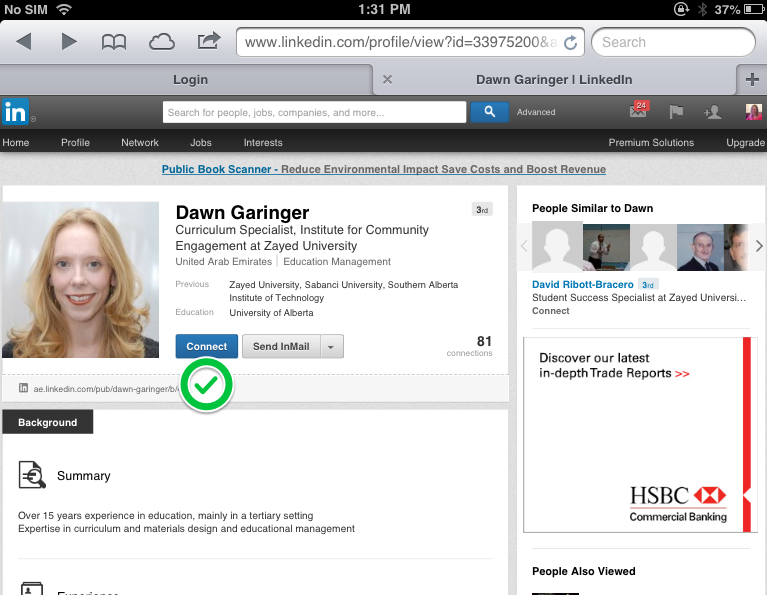Open account profile photo menu
The width and height of the screenshot is (767, 595).
(x=753, y=112)
